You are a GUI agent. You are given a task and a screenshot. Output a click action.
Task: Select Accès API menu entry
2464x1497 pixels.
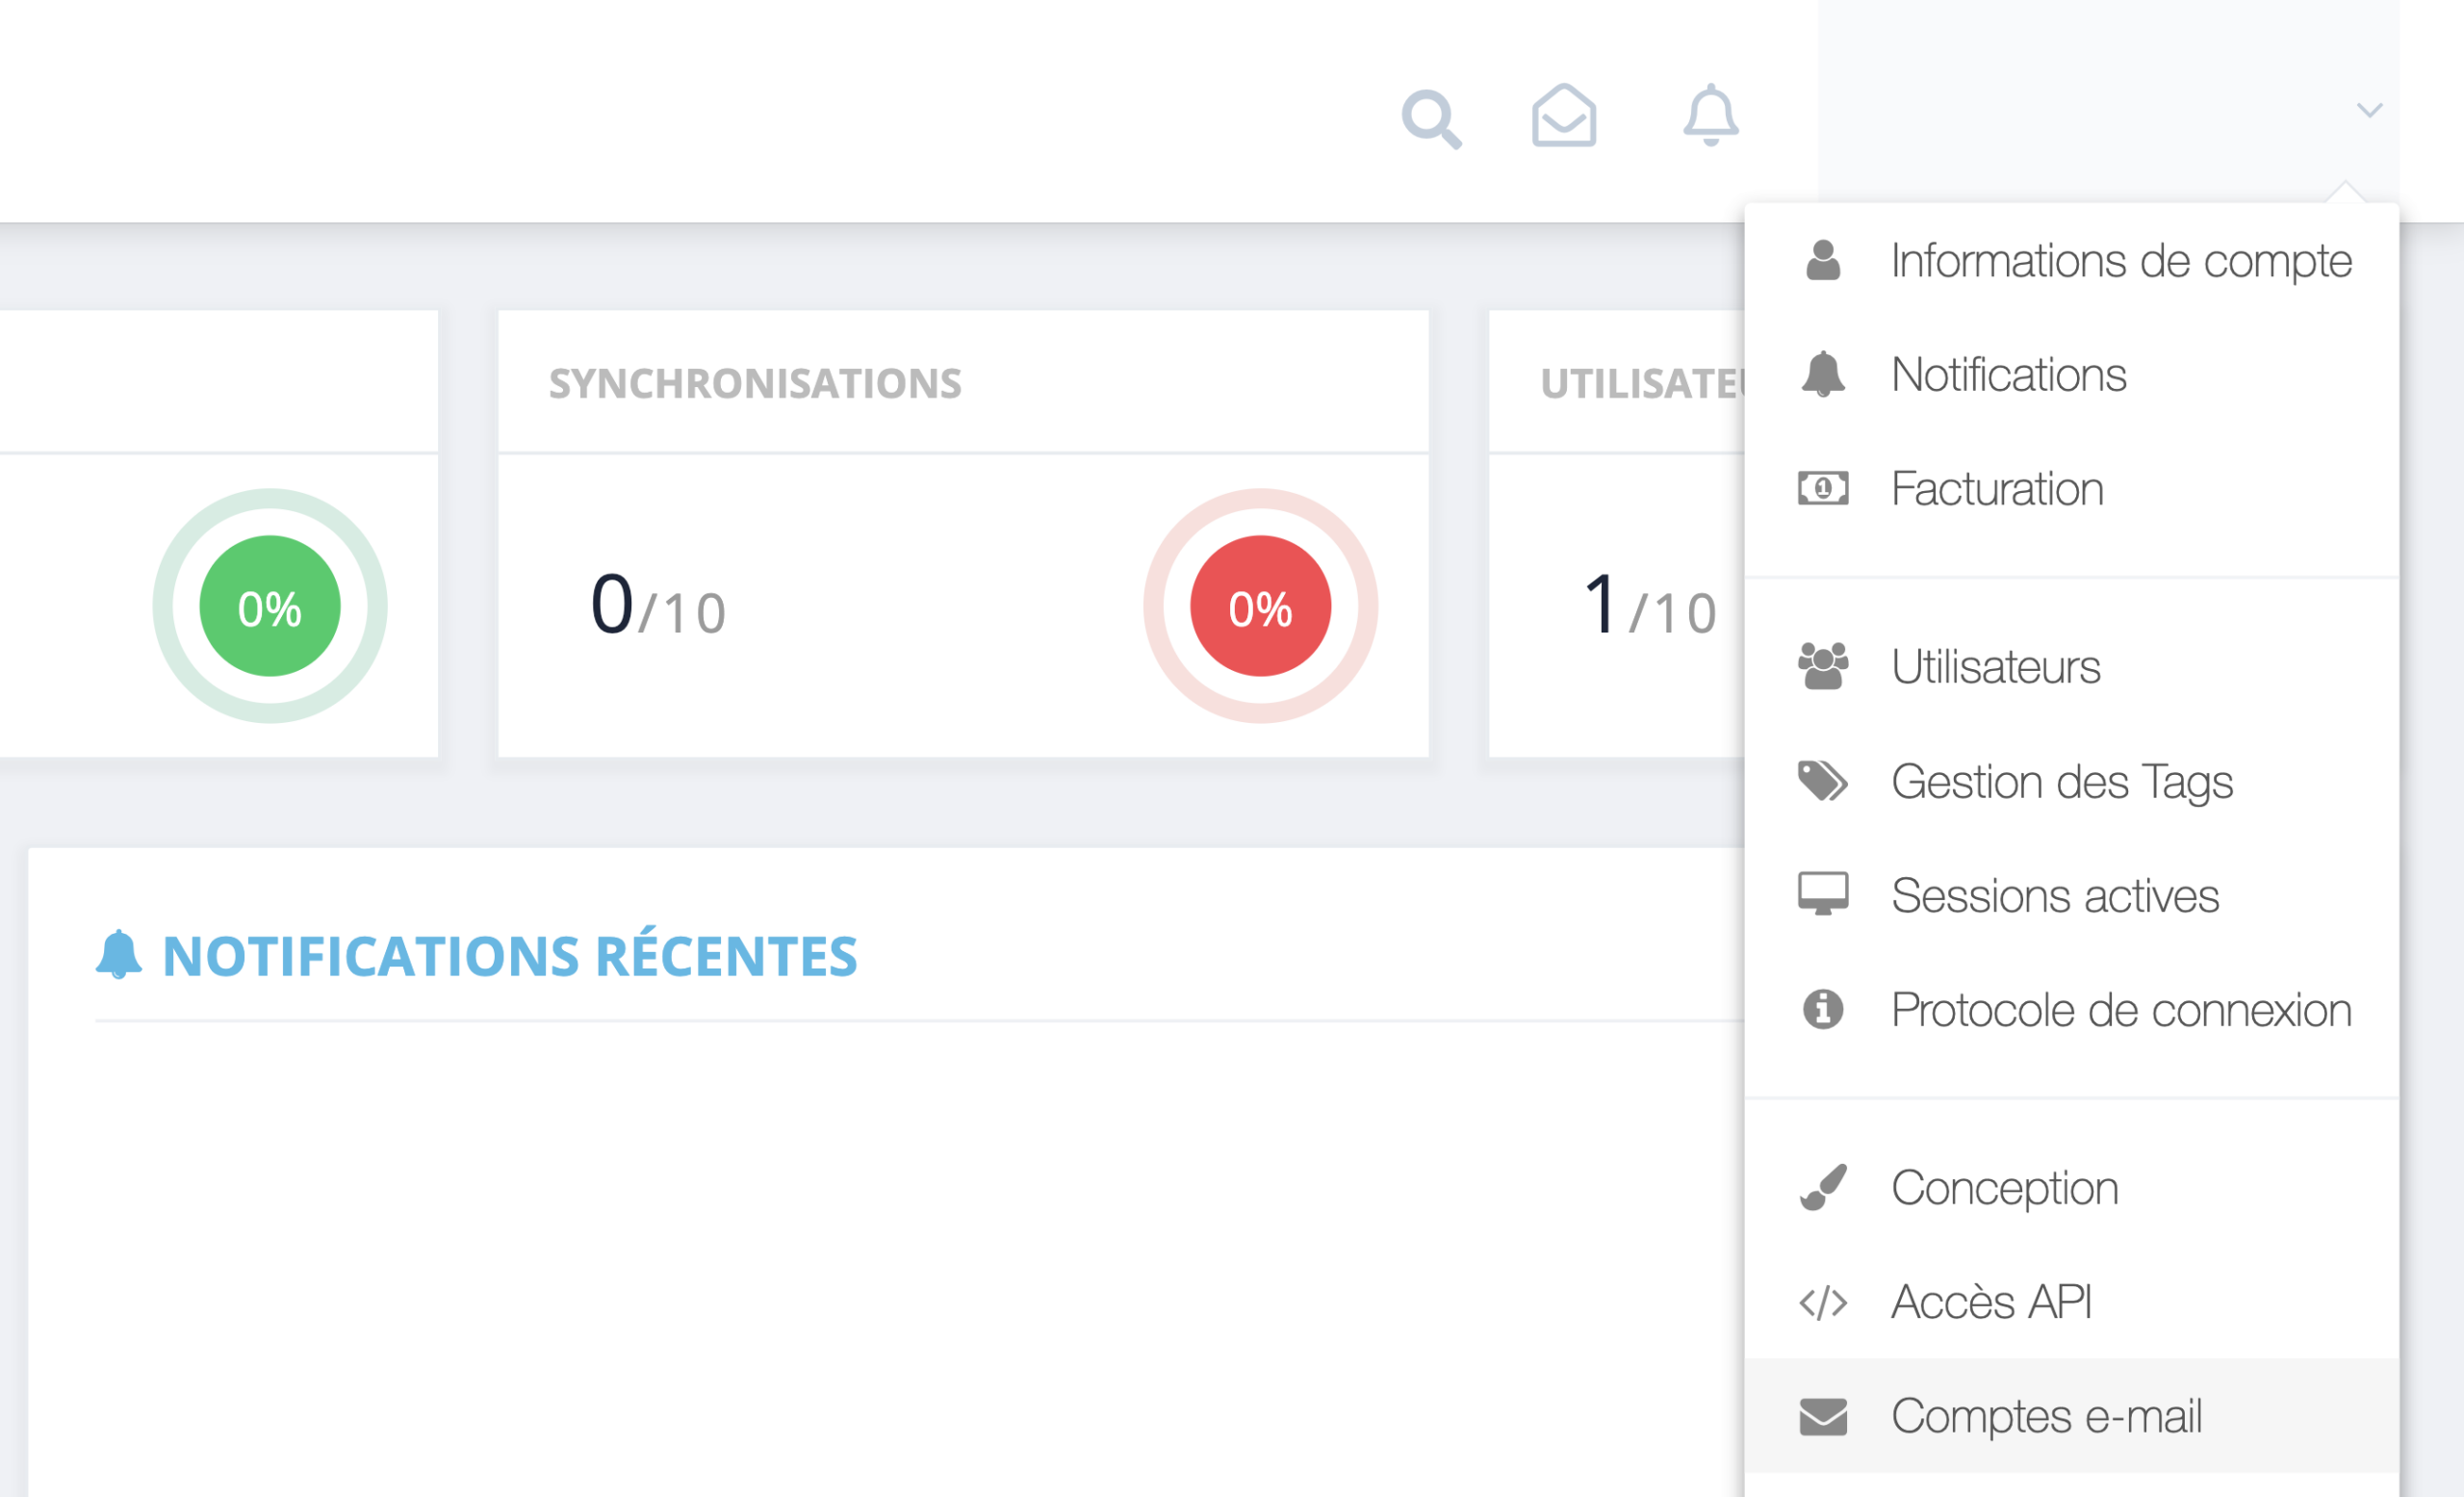click(2071, 1302)
